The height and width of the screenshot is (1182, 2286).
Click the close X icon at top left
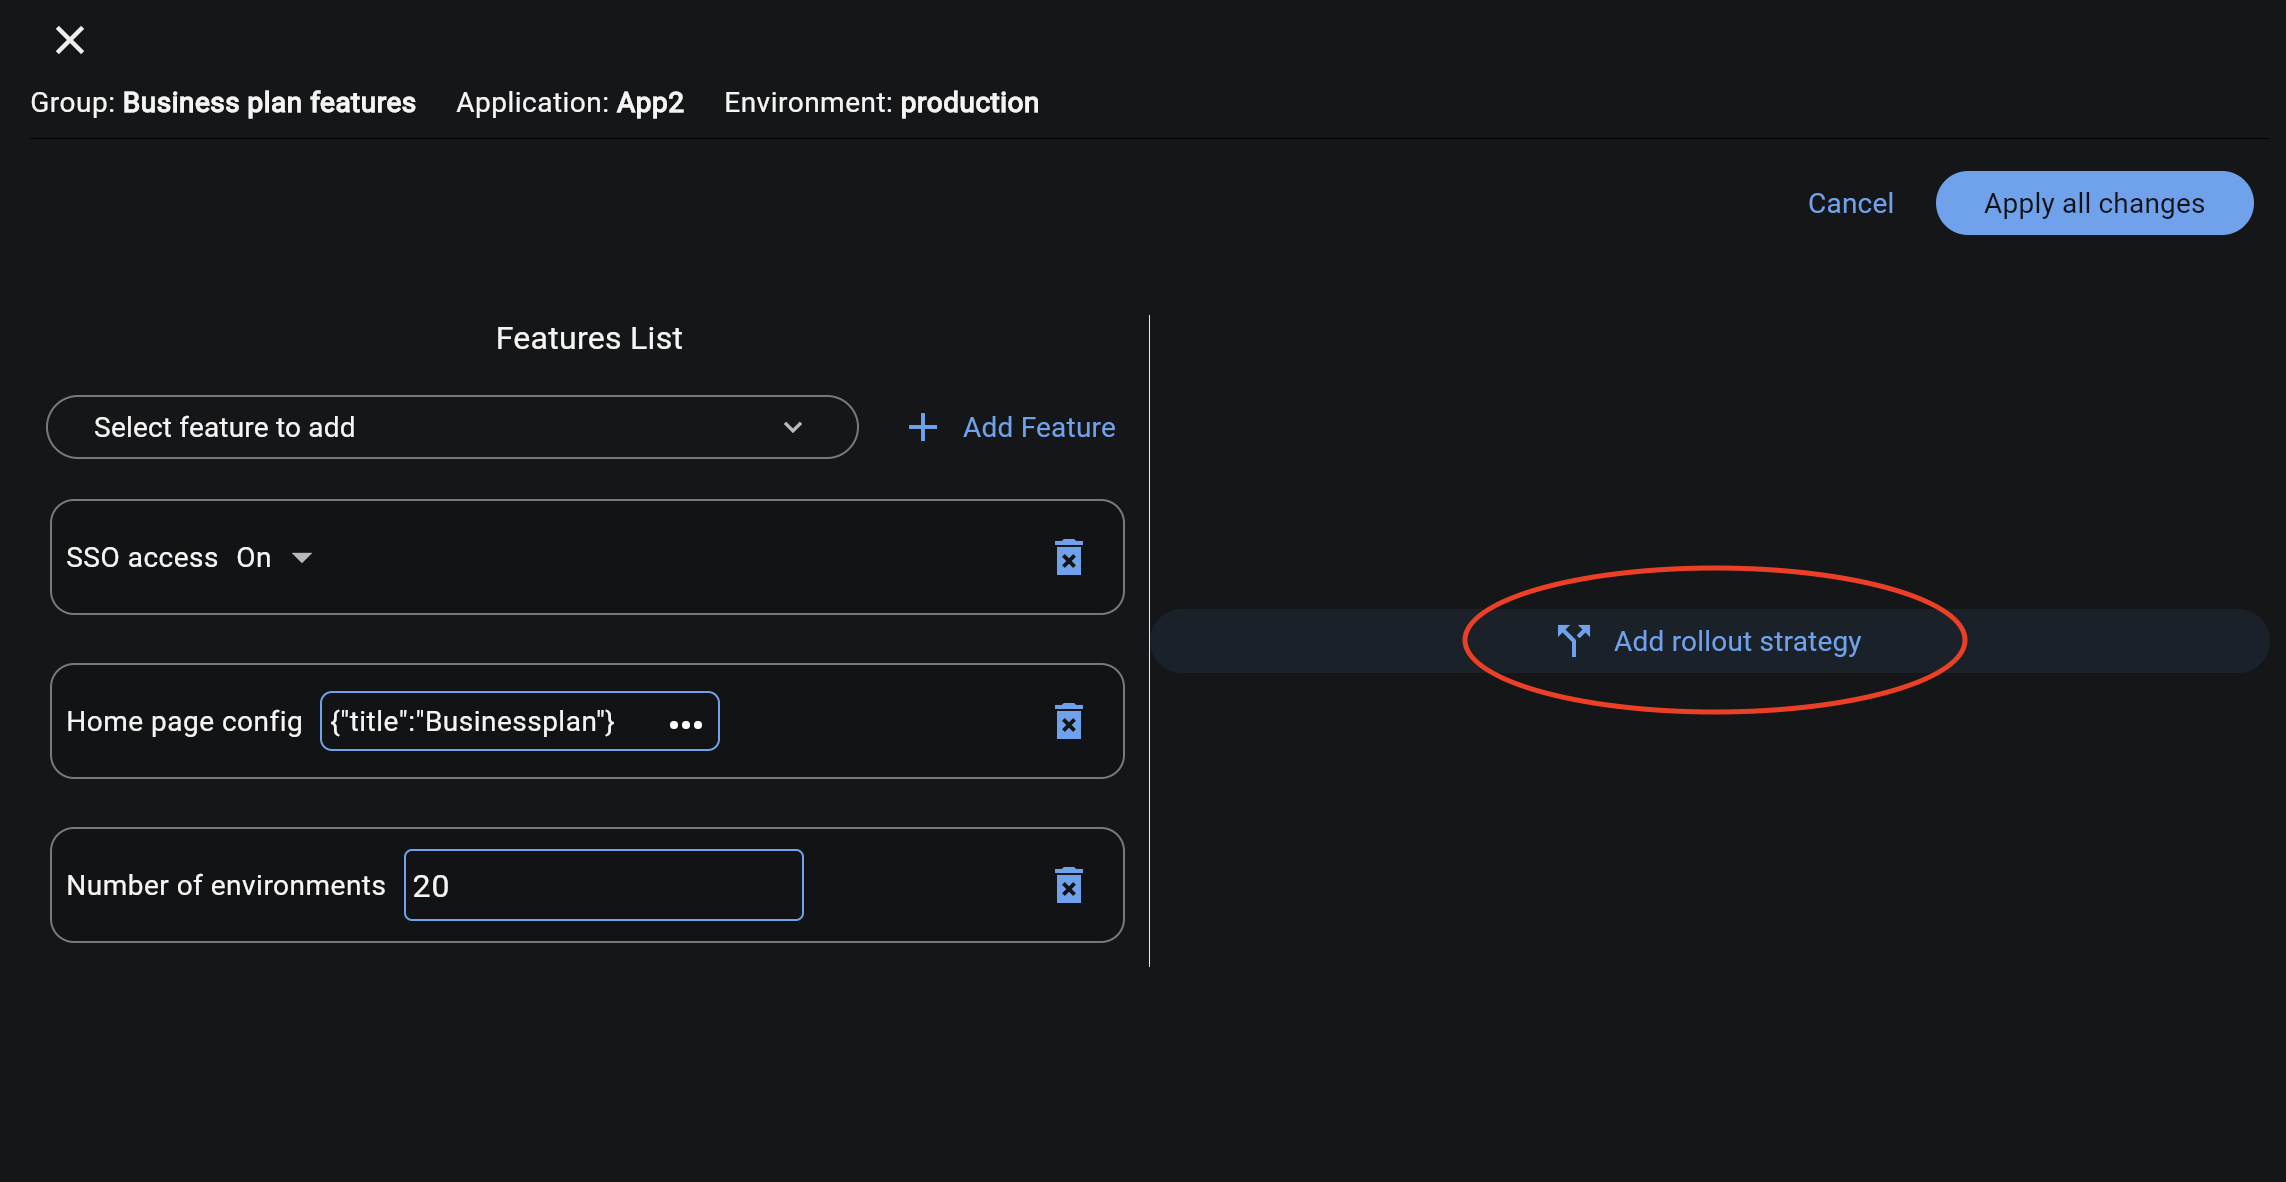coord(69,38)
